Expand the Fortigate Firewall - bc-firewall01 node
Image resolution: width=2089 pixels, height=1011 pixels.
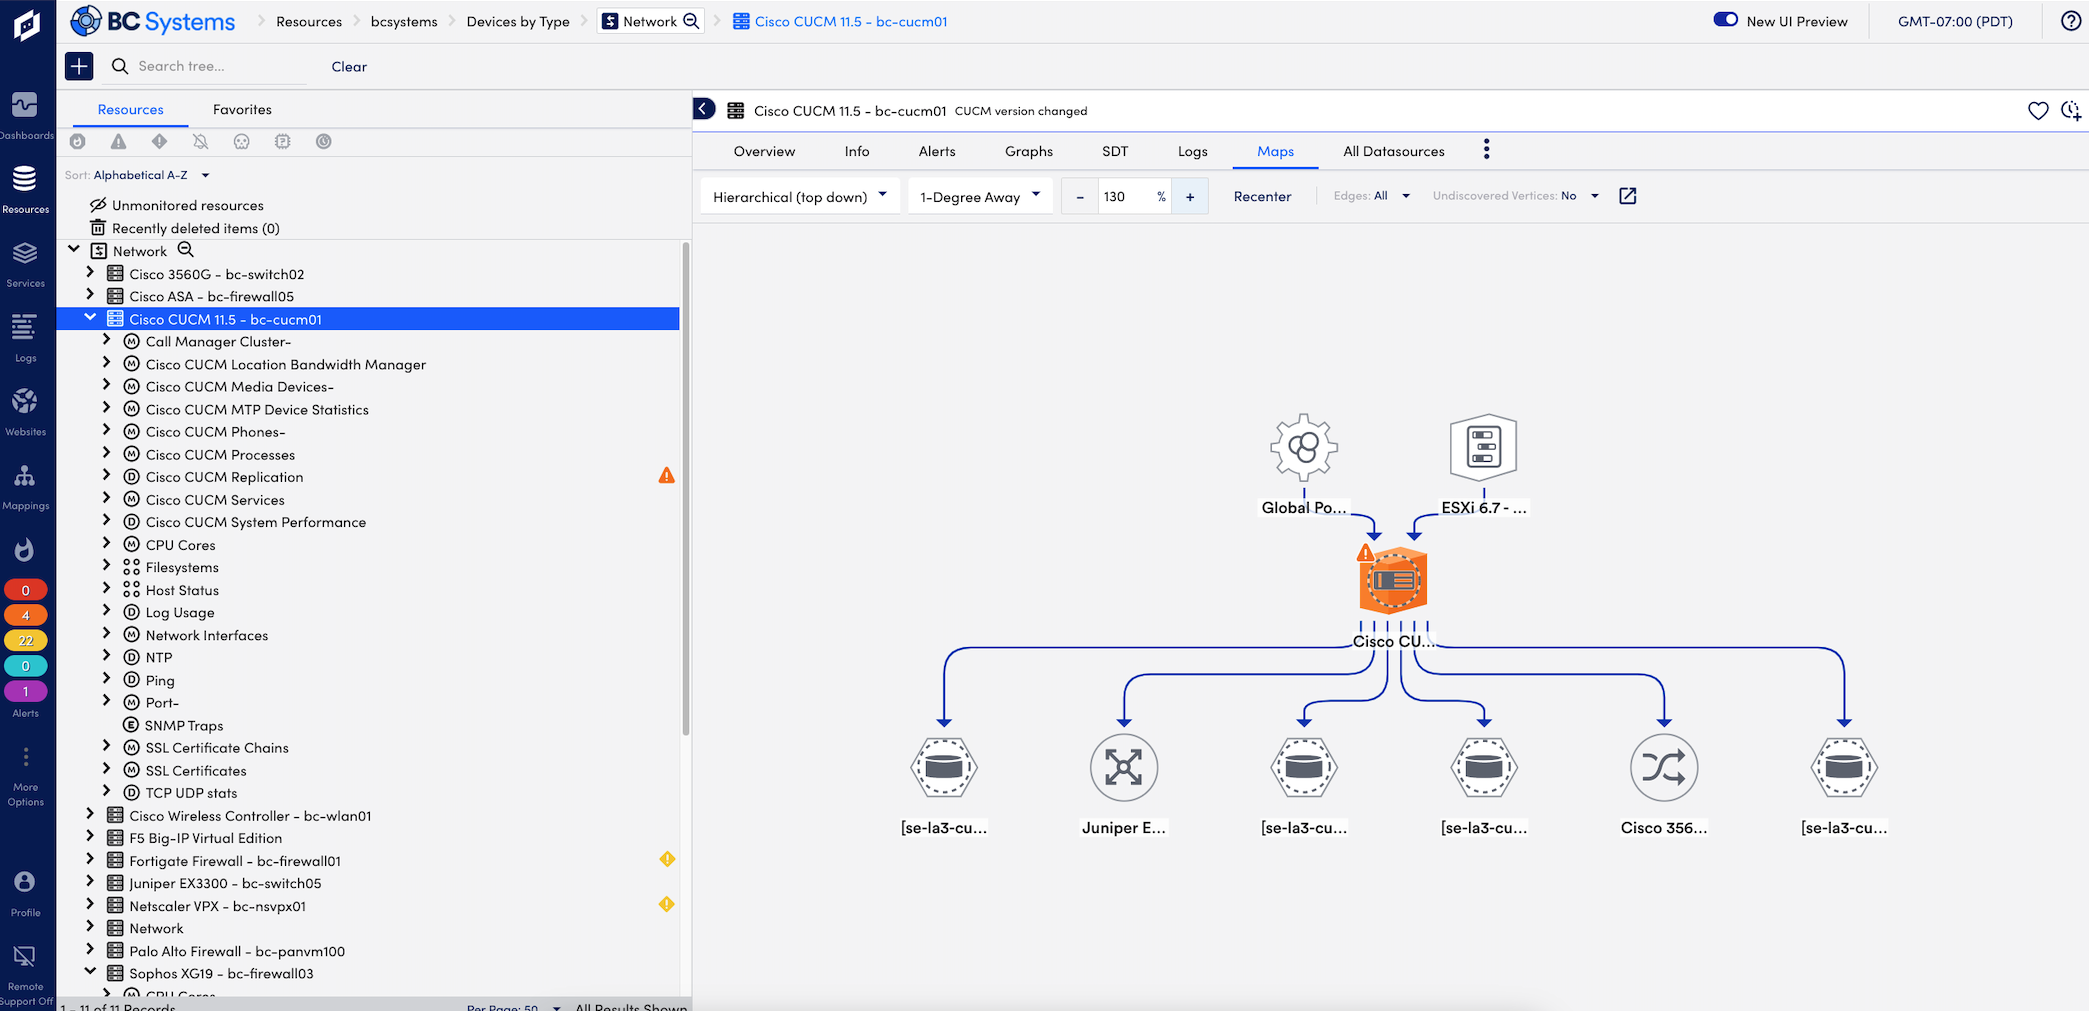90,860
